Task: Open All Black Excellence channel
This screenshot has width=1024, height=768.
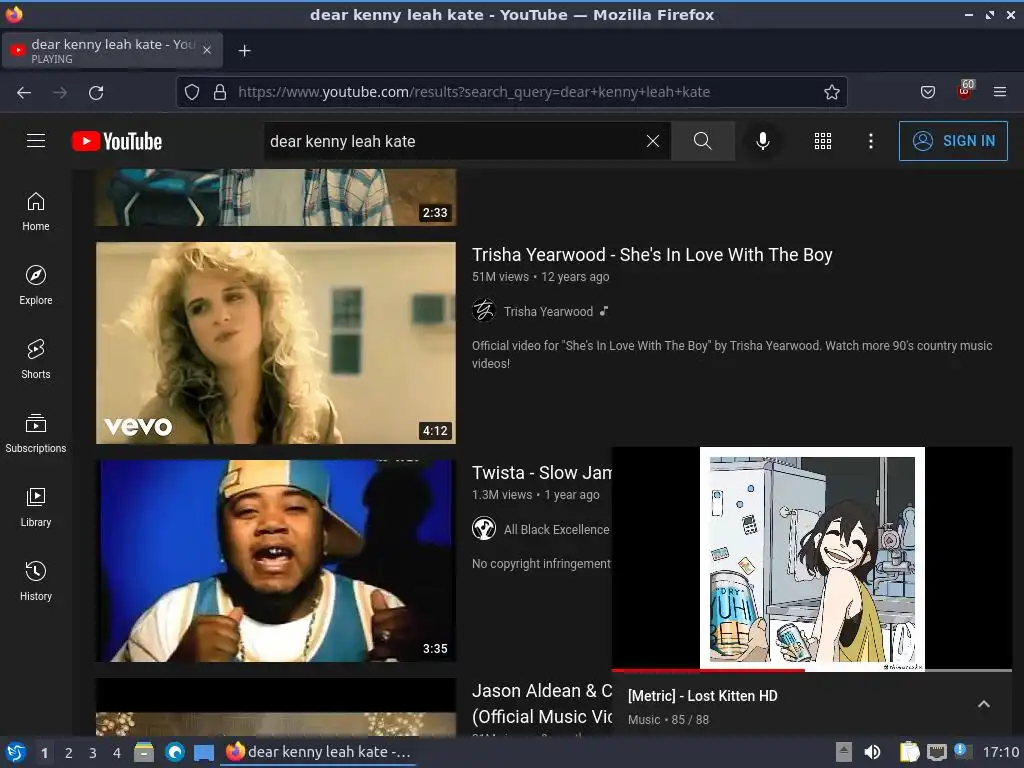Action: tap(556, 530)
